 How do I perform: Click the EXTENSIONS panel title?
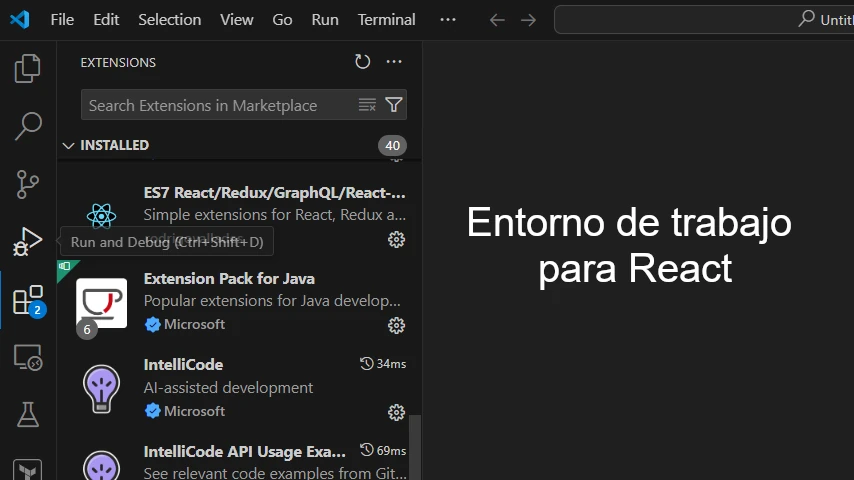(x=118, y=63)
